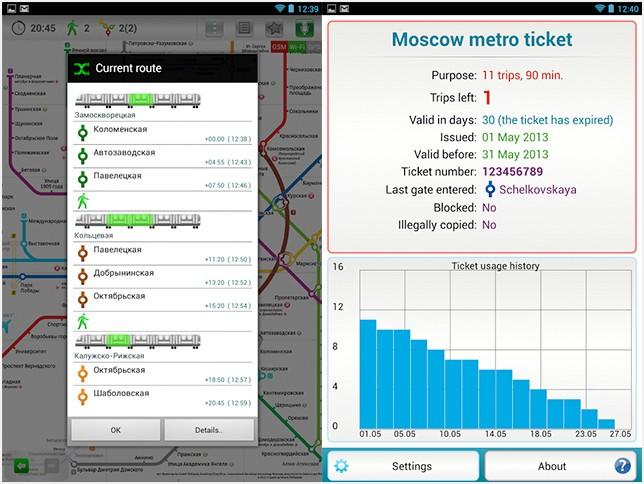
Task: Click the right screen Wi-Fi status icon
Action: [x=600, y=8]
